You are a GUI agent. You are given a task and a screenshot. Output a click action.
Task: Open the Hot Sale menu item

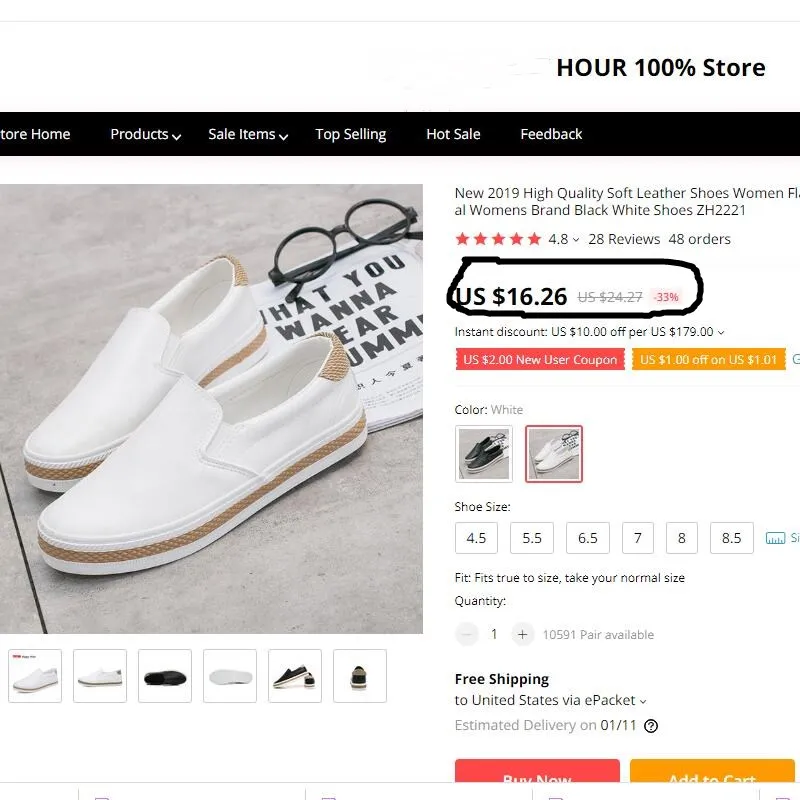[453, 134]
